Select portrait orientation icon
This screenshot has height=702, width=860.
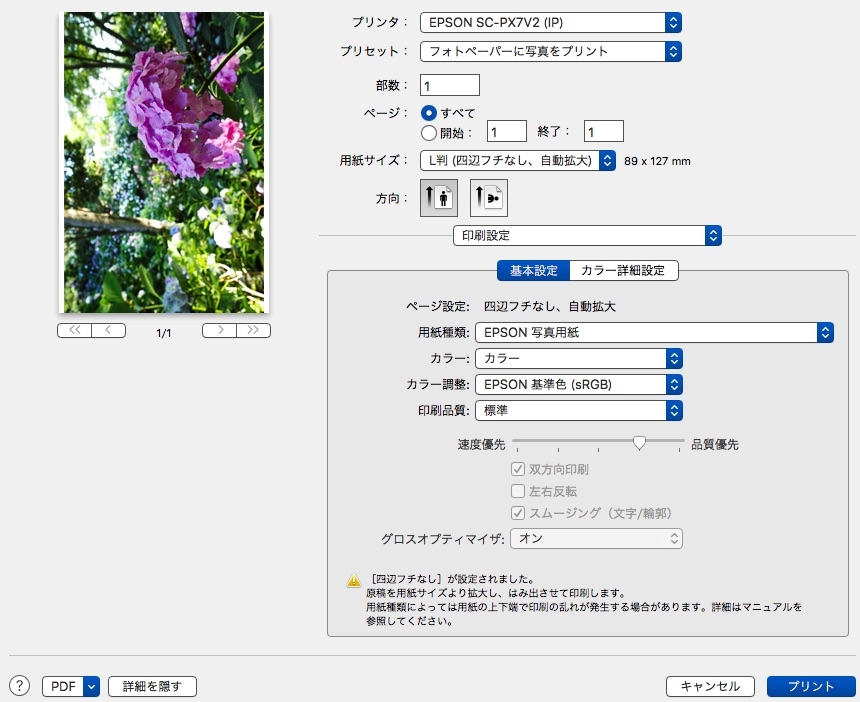(439, 197)
